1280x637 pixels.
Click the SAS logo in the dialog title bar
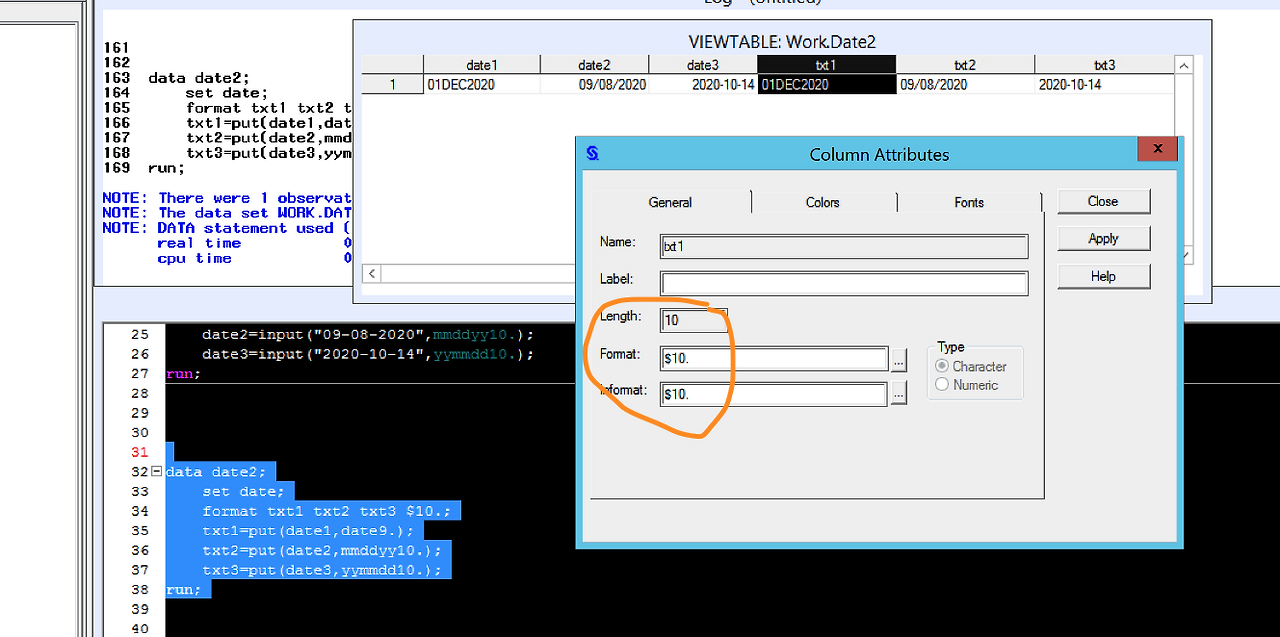pos(592,152)
